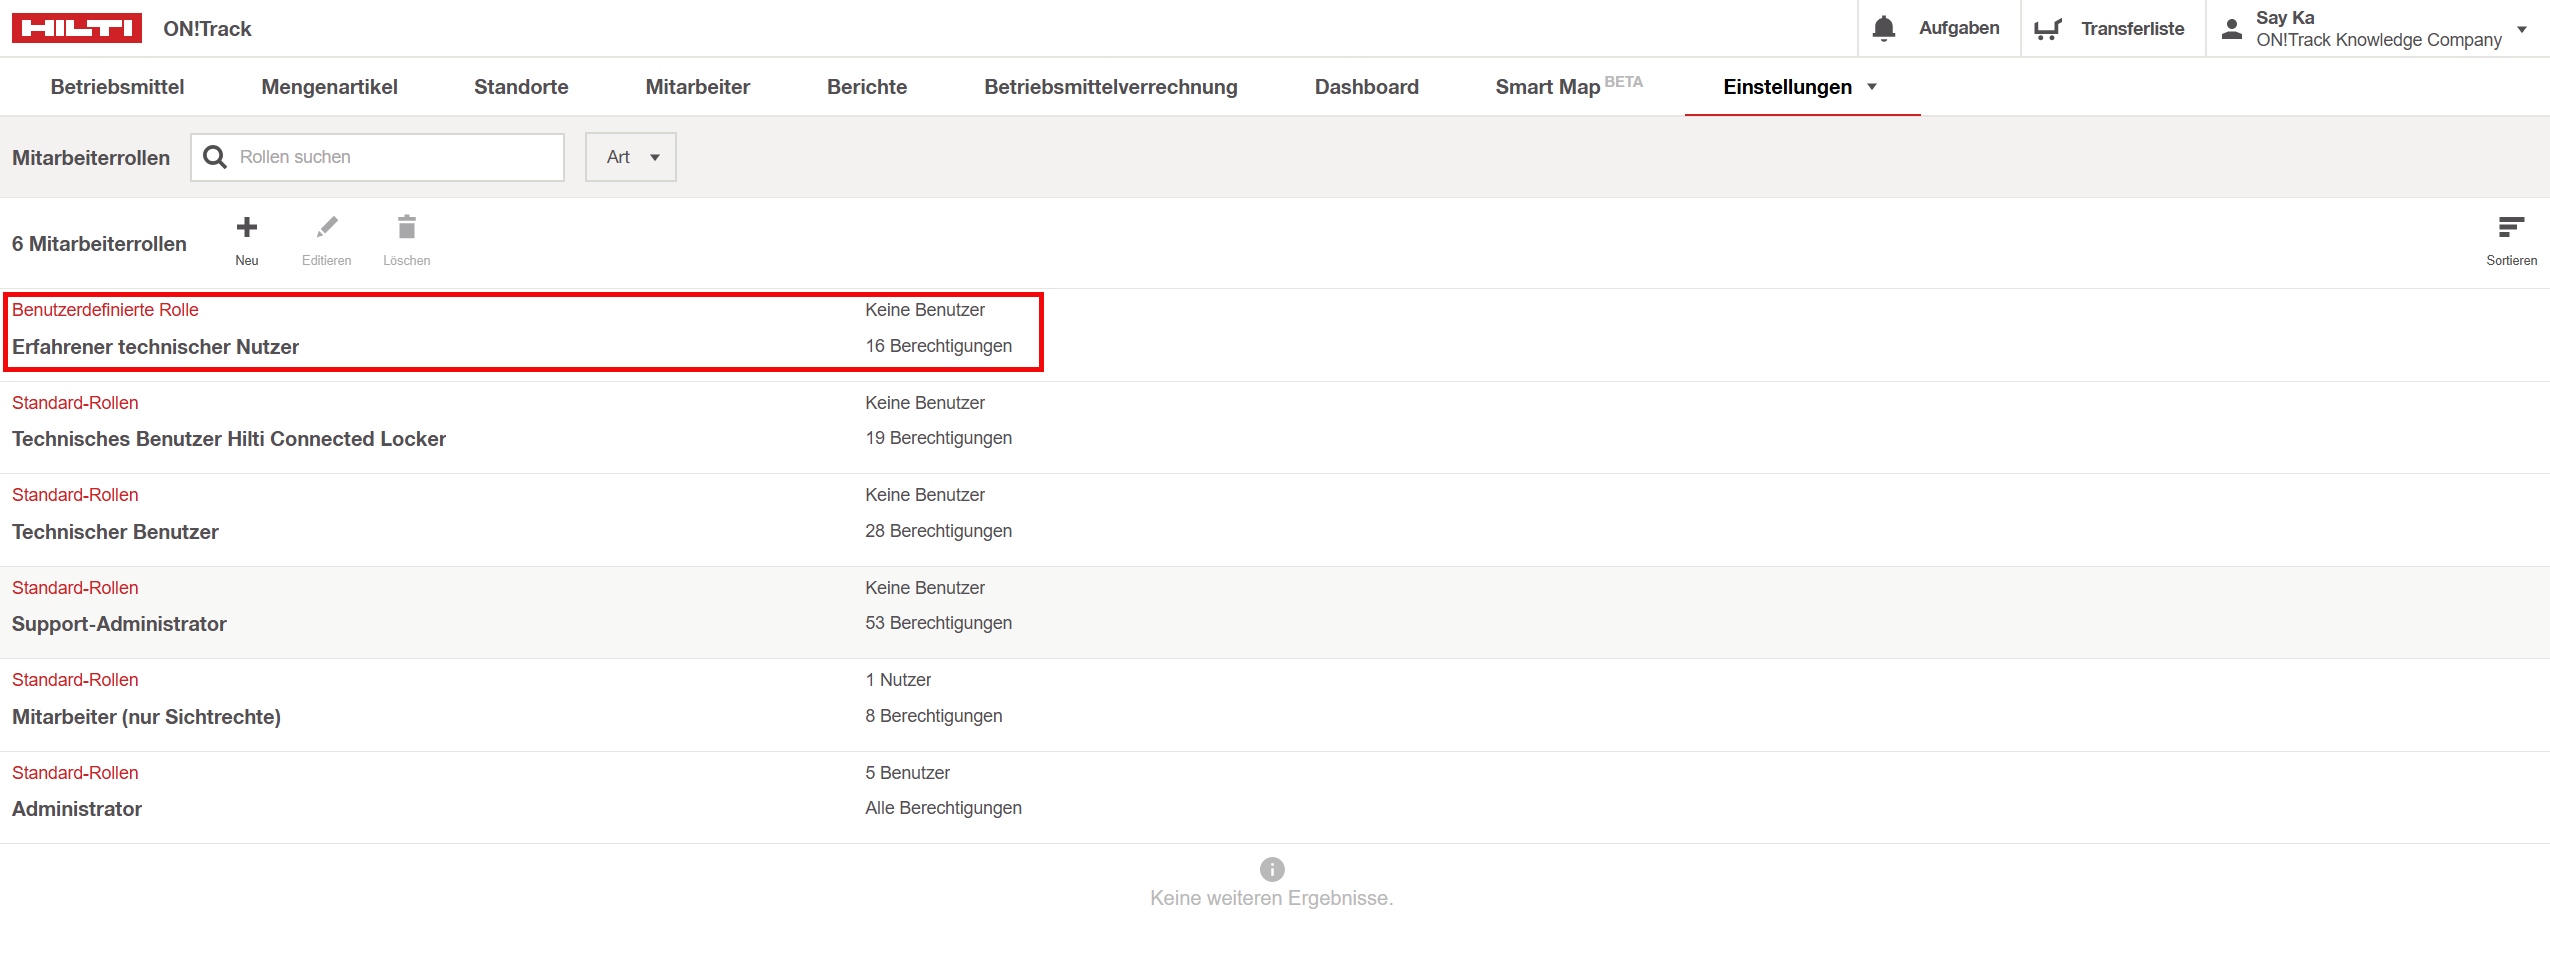
Task: Select the Administrator role
Action: (x=77, y=809)
